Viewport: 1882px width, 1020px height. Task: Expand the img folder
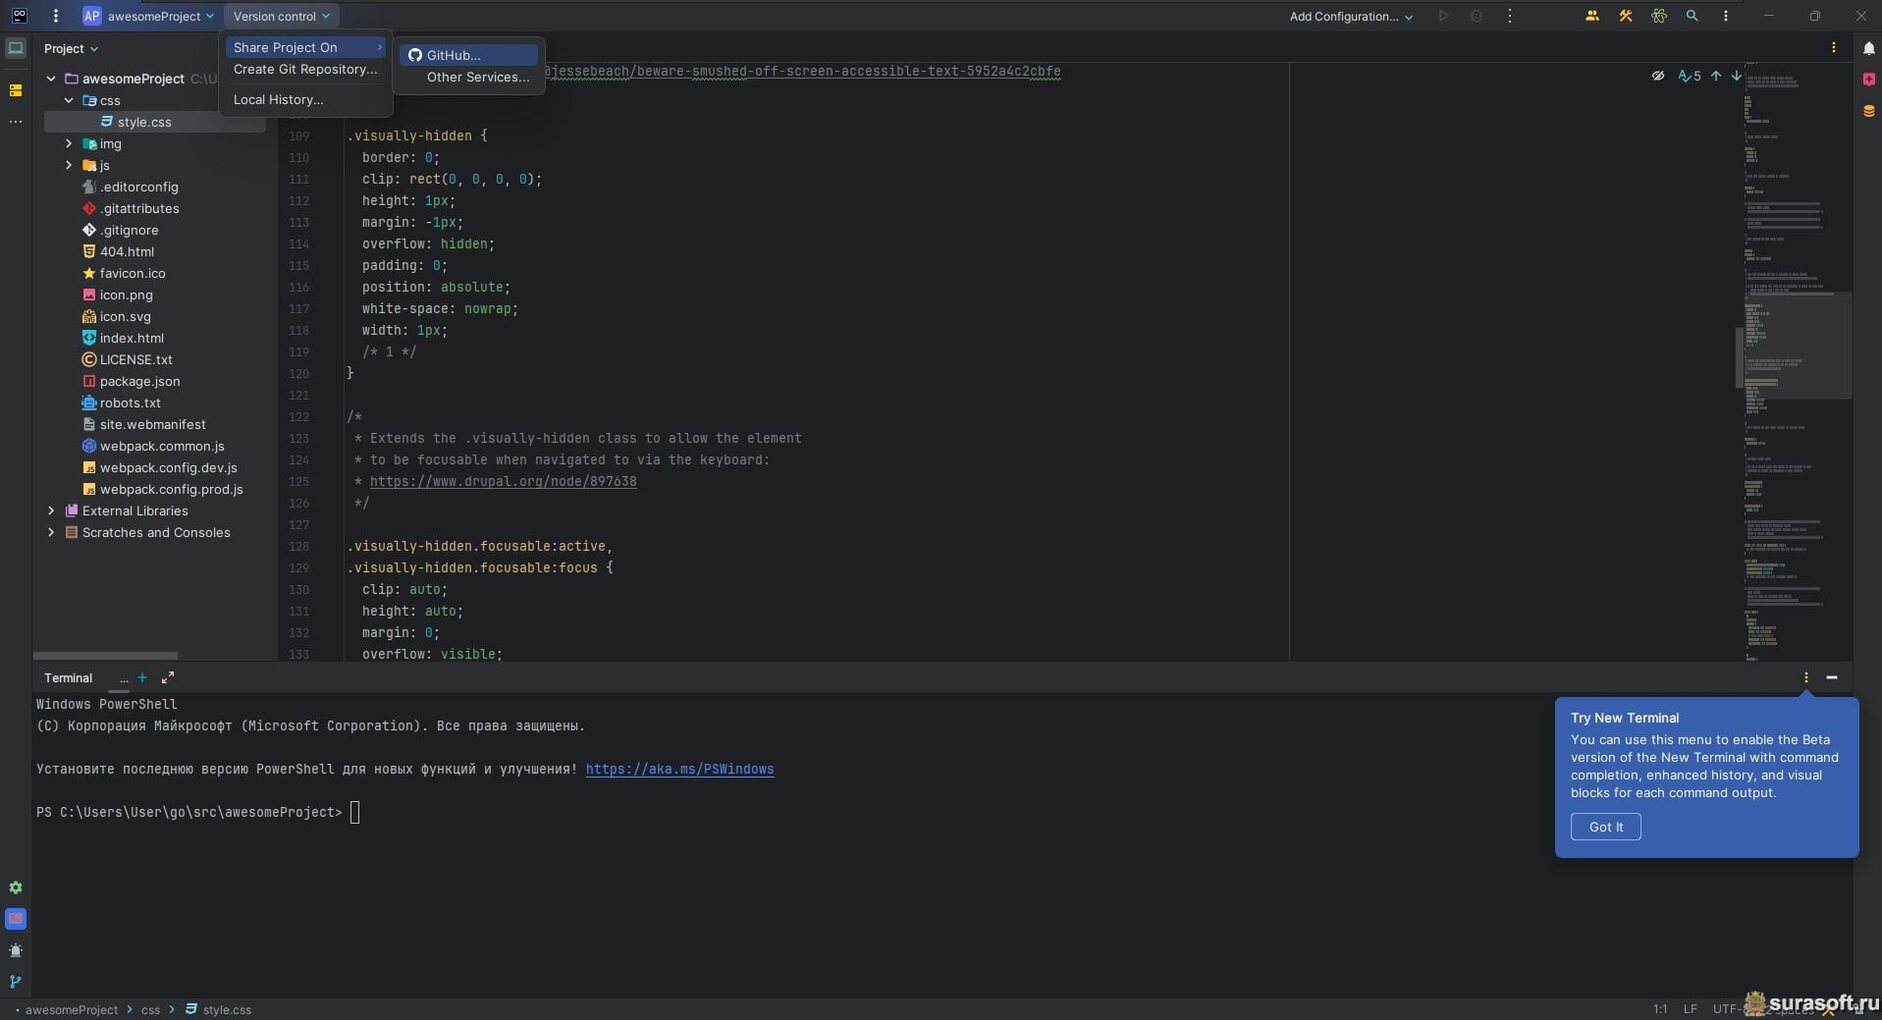(69, 144)
